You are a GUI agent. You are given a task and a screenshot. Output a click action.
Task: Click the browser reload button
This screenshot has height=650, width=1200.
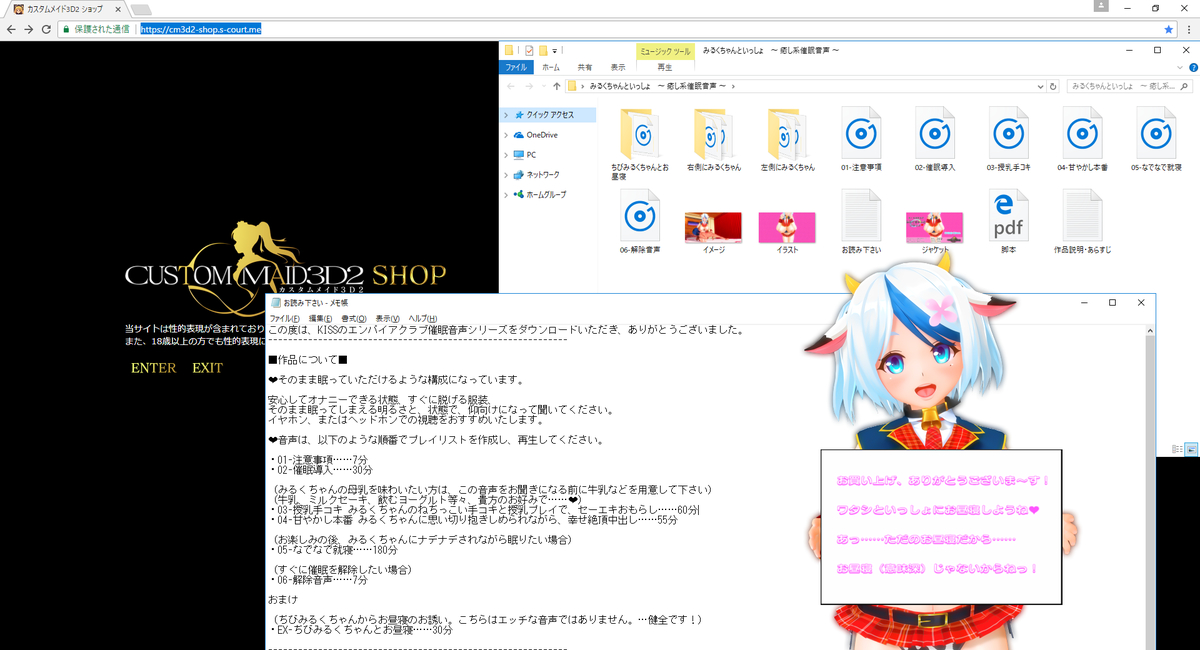click(46, 29)
